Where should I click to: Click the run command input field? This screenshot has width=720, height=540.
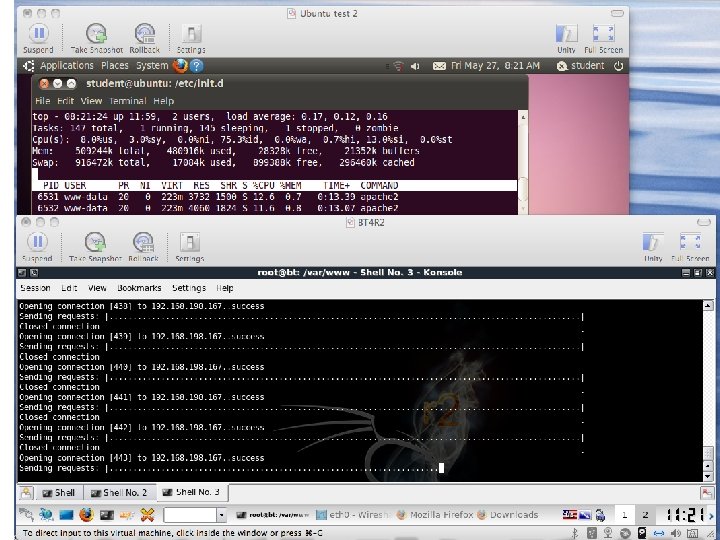[190, 515]
